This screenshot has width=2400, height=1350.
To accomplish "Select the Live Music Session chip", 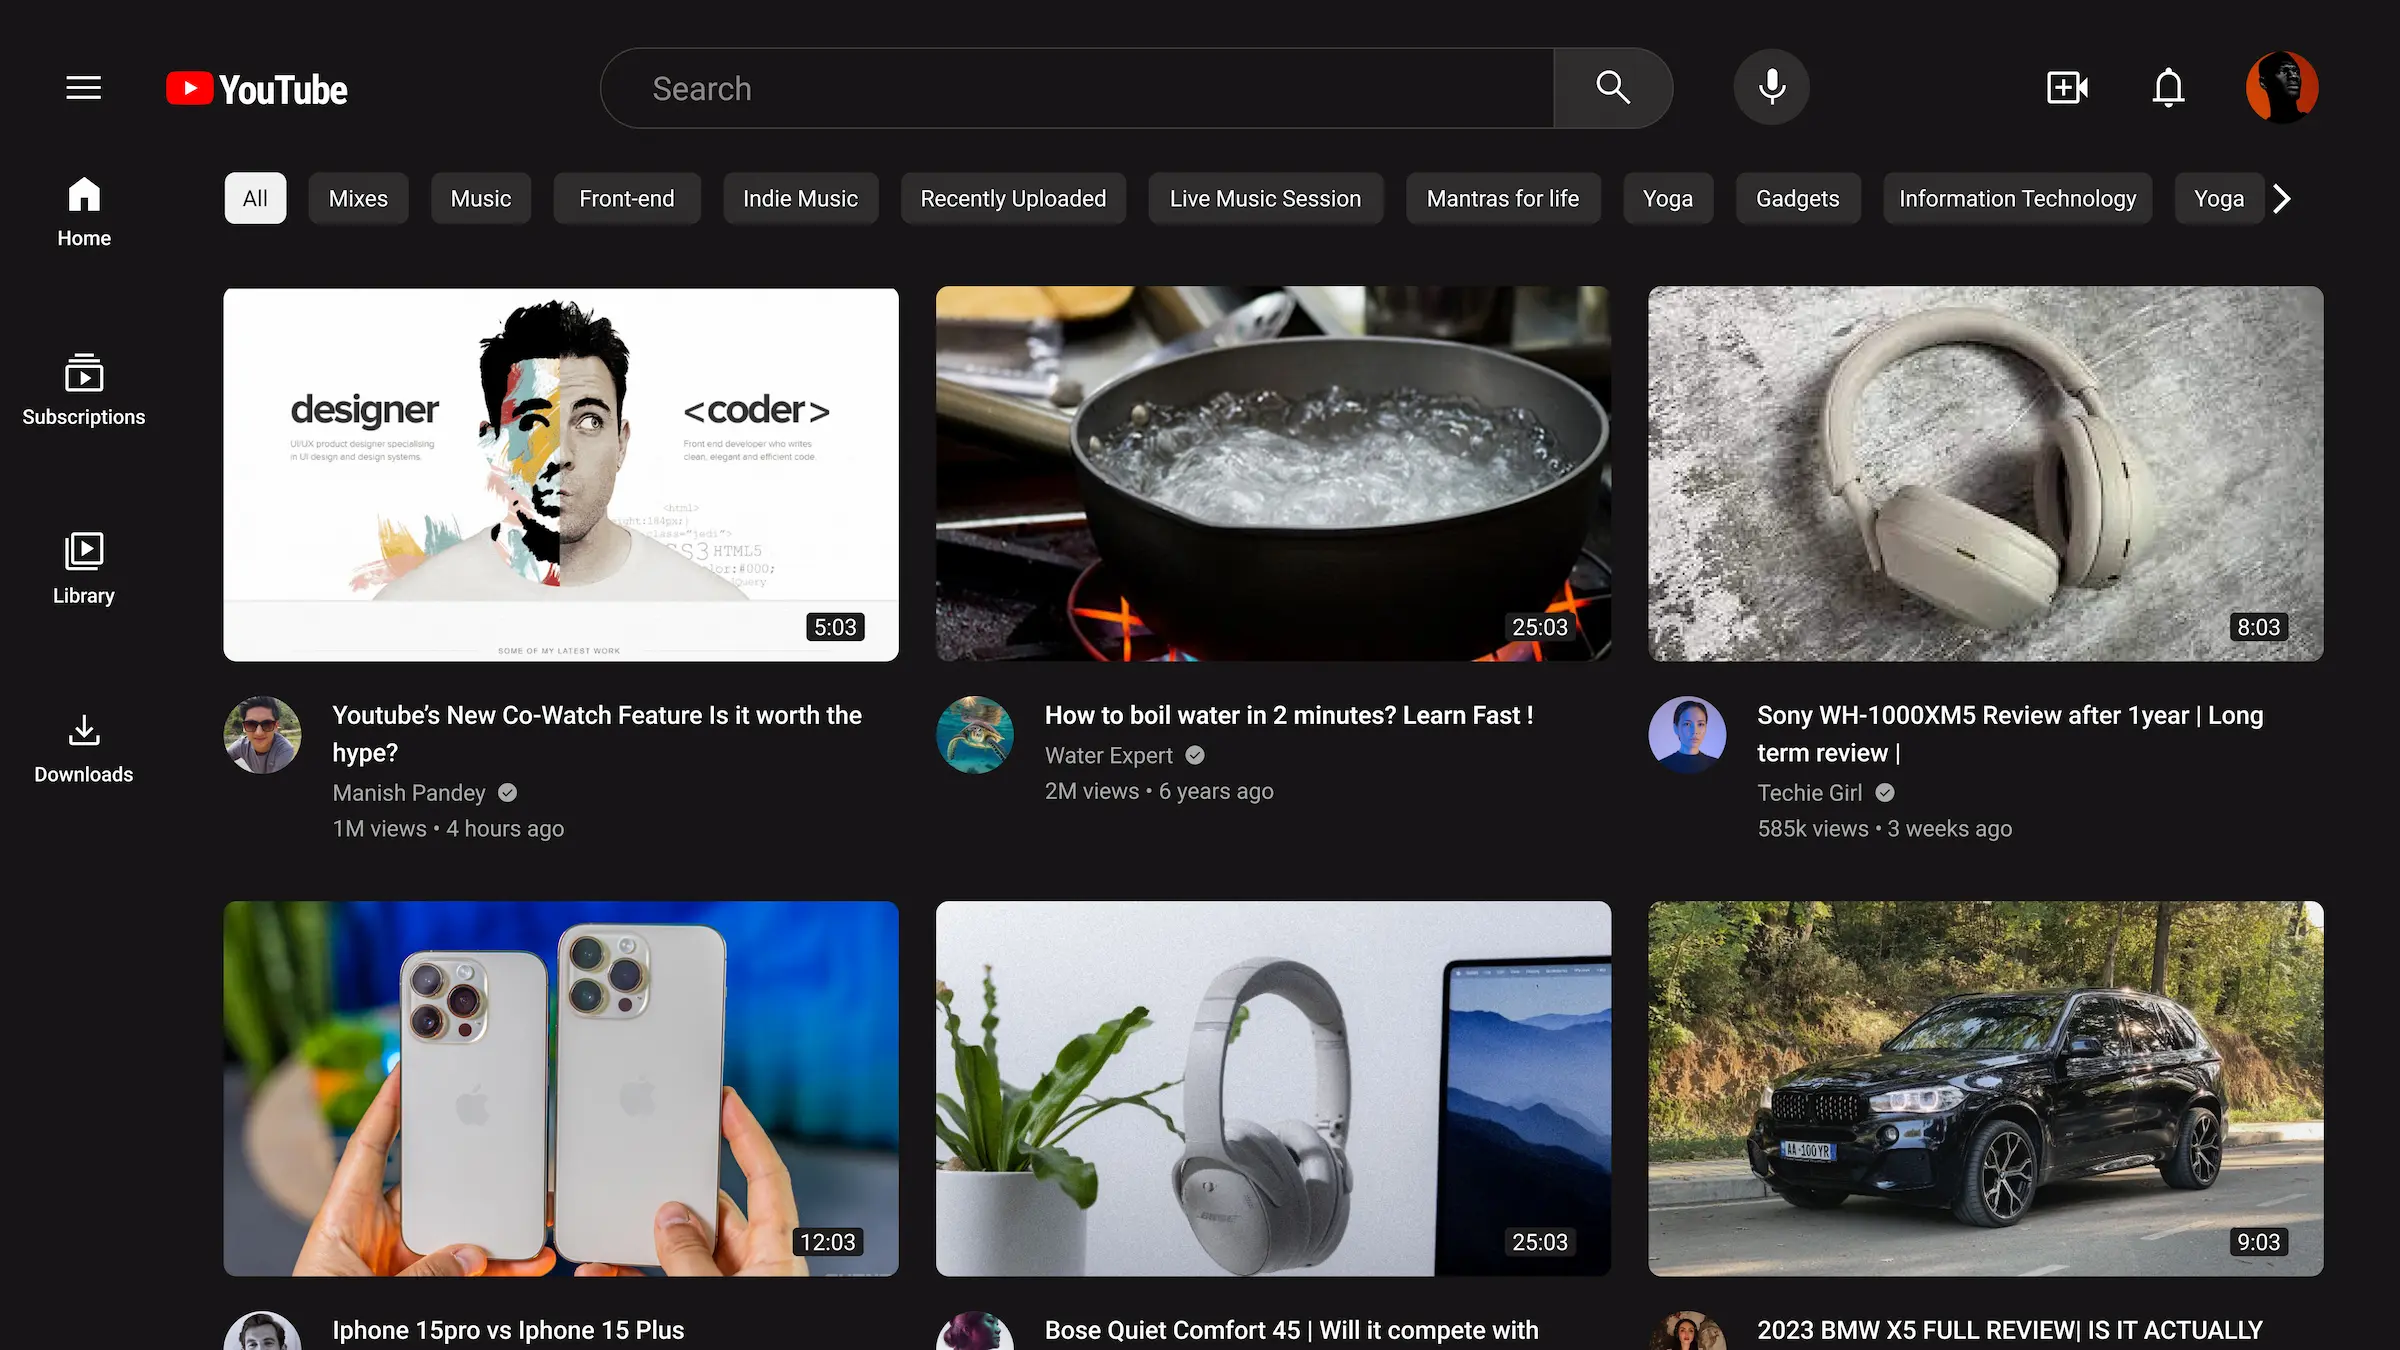I will [1266, 198].
